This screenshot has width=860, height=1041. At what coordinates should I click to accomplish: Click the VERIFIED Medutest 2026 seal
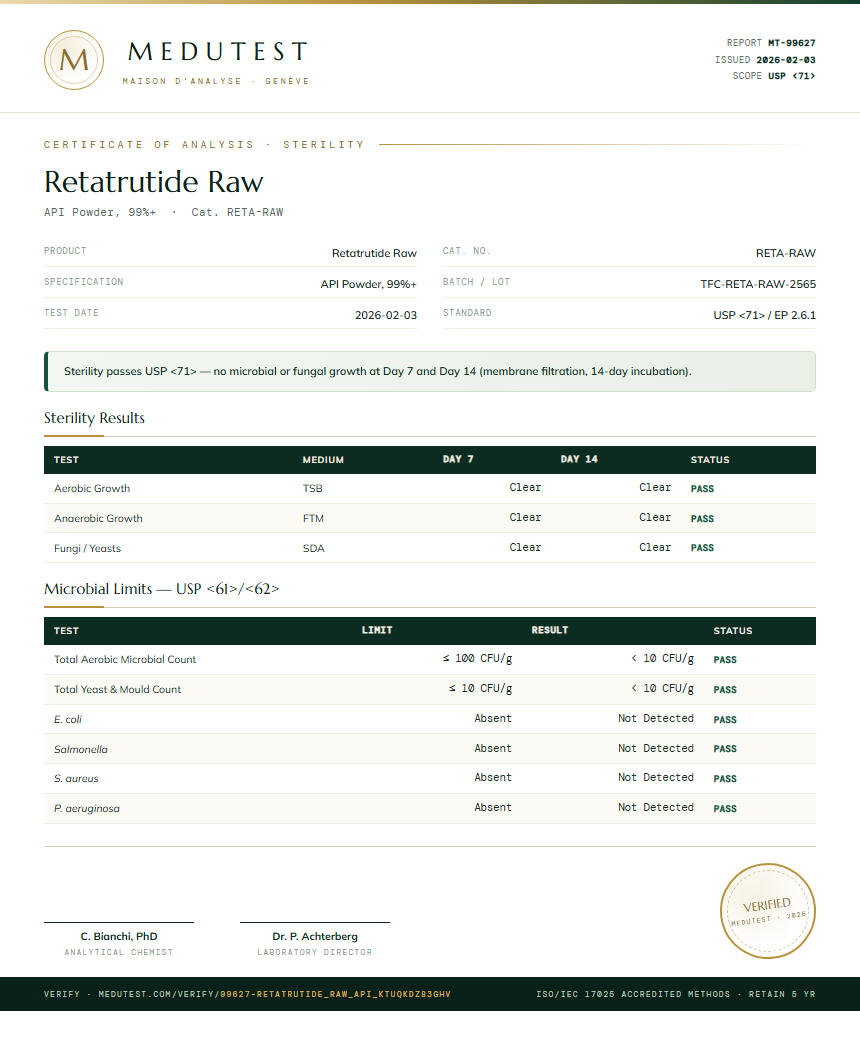768,911
